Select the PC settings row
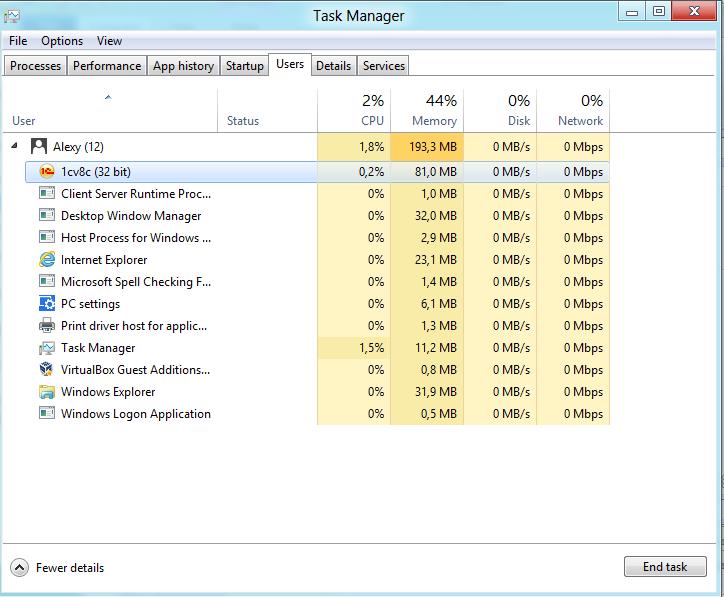 tap(317, 304)
